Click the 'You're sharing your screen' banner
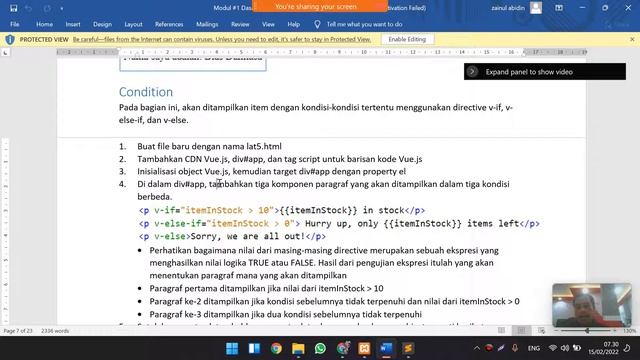Screen dimensions: 640x360 pos(320,6)
